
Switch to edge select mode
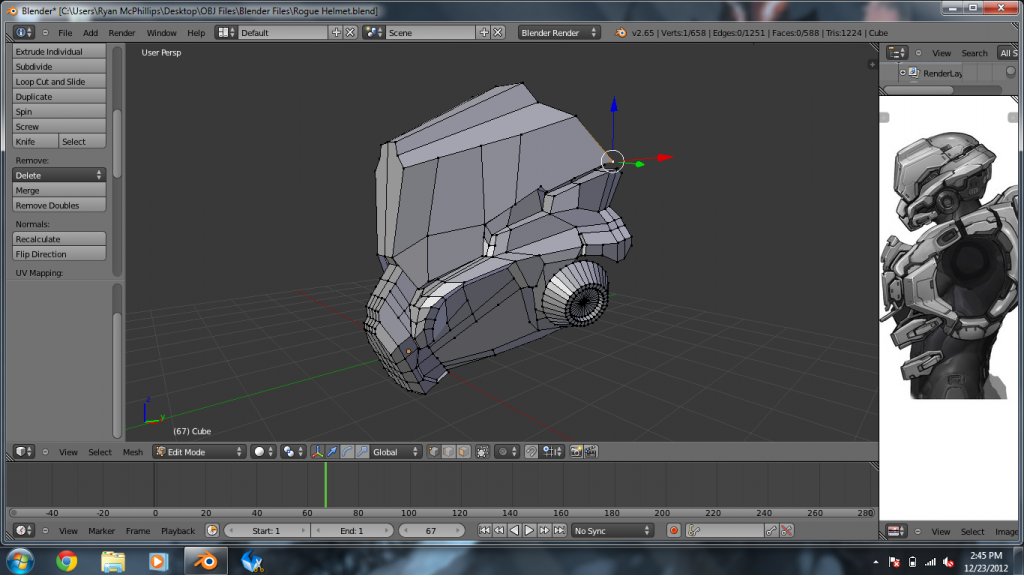coord(449,452)
